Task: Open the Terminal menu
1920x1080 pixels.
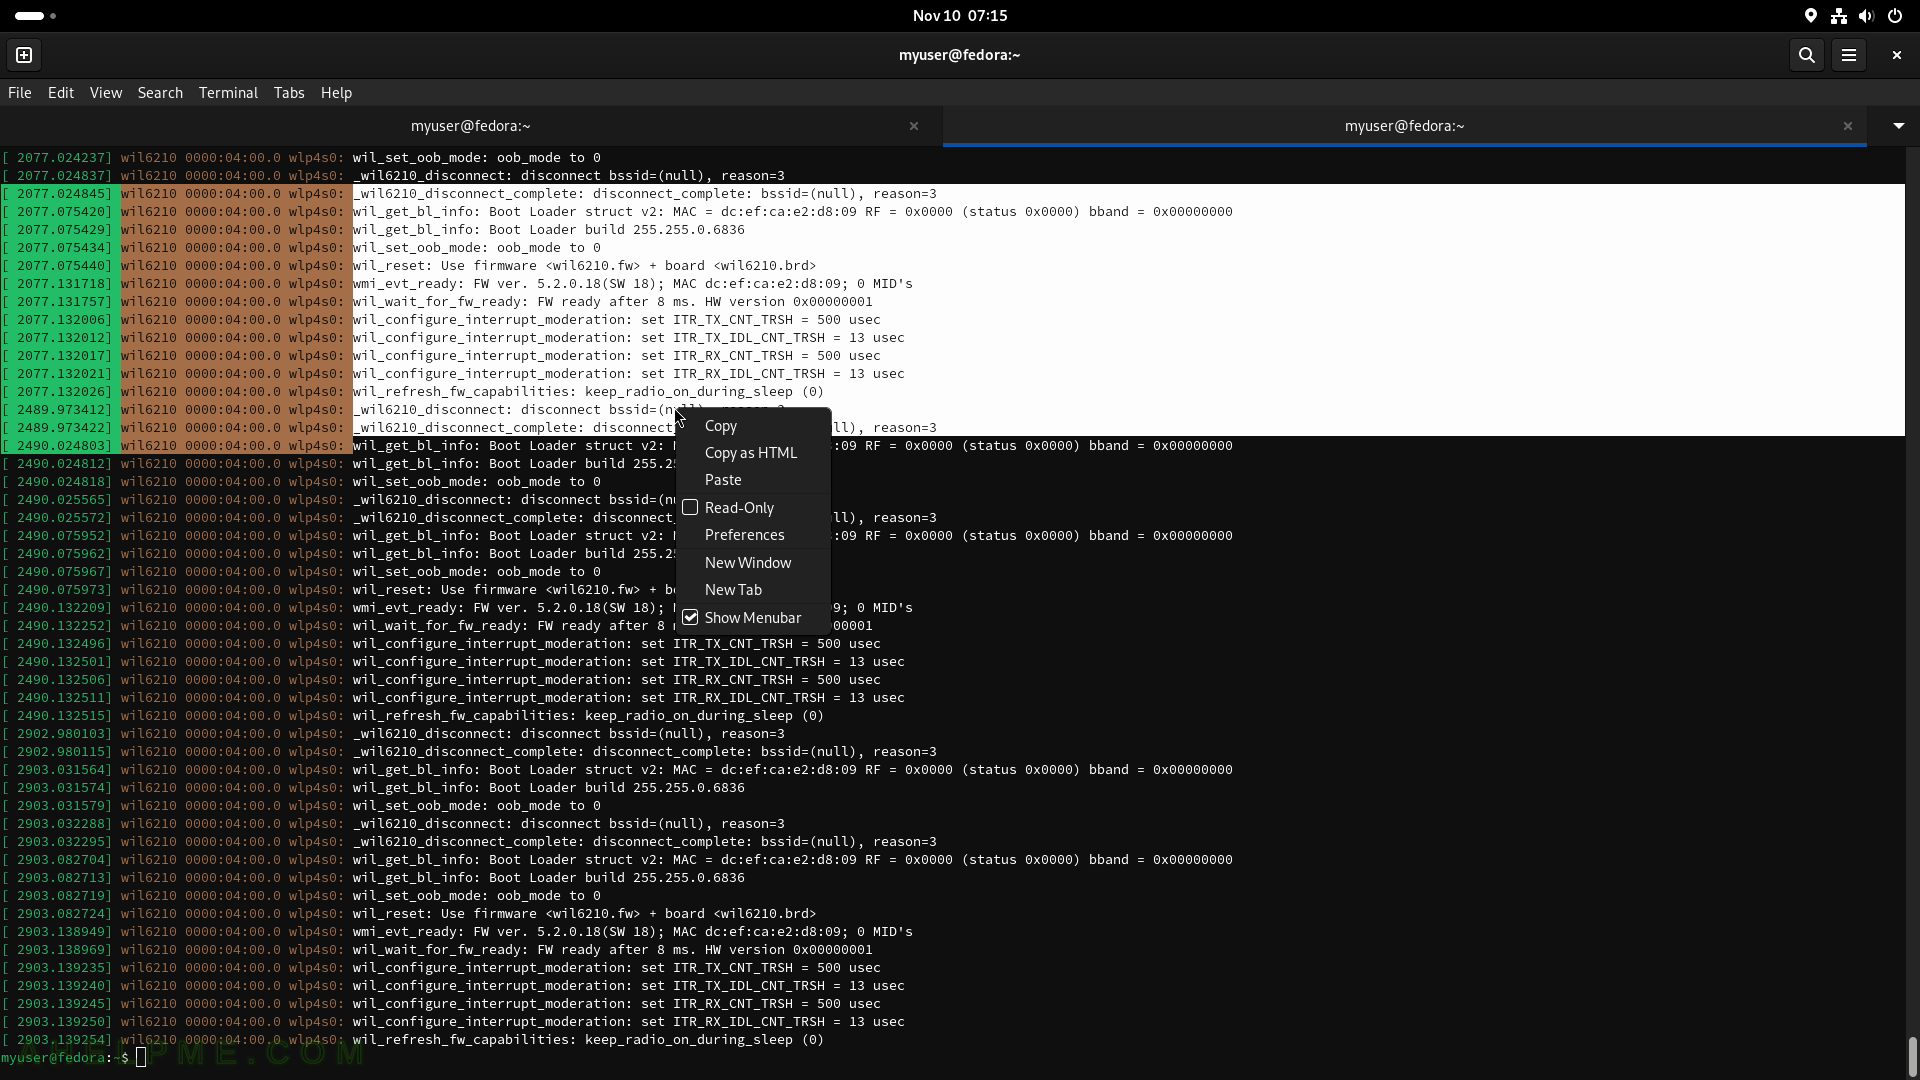Action: tap(228, 93)
